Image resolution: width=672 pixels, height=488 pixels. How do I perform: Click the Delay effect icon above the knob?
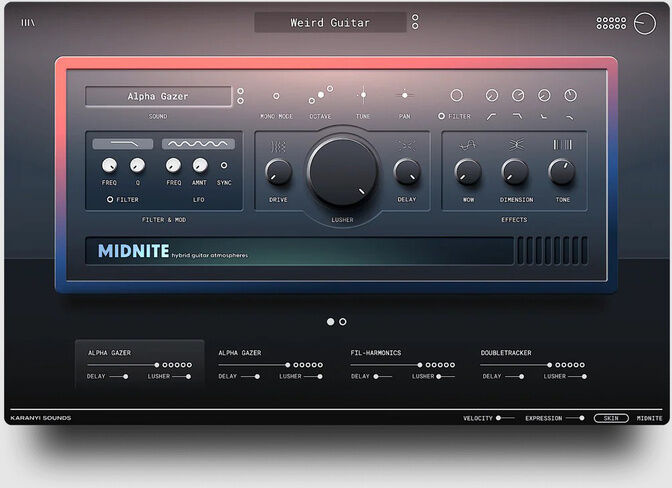(407, 146)
